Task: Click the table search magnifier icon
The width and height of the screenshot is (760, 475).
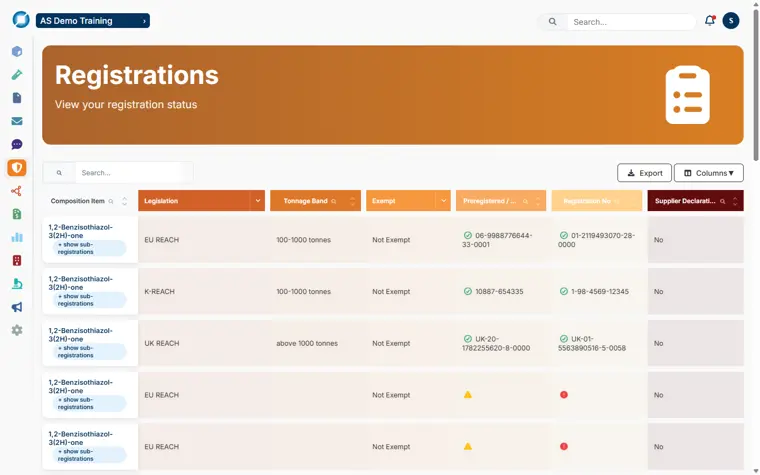Action: [59, 173]
